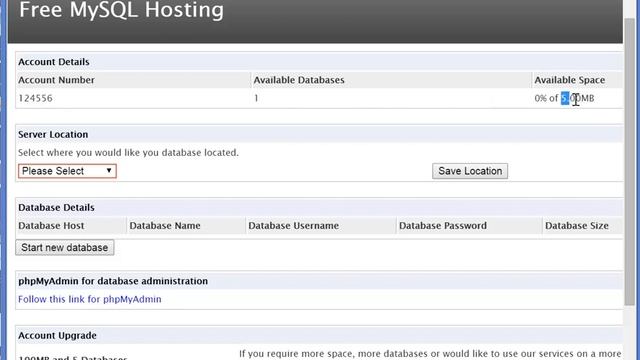Click the Server Location section heading

pos(53,135)
